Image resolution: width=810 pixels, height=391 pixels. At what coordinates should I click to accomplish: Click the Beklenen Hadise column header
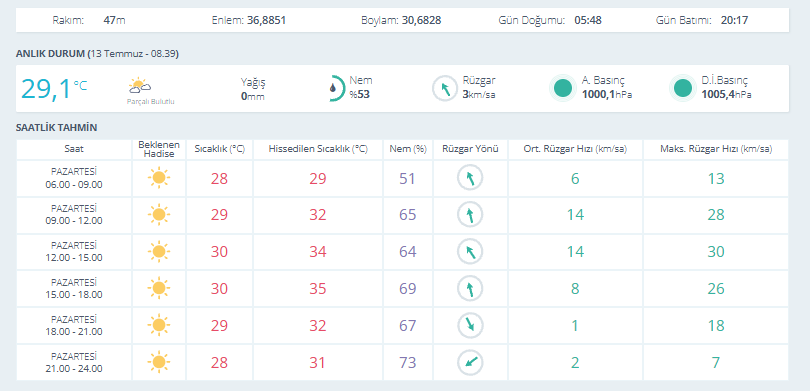pos(159,149)
